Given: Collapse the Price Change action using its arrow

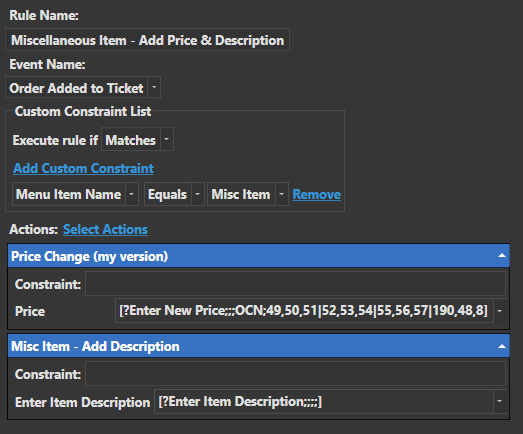Looking at the screenshot, I should 502,256.
